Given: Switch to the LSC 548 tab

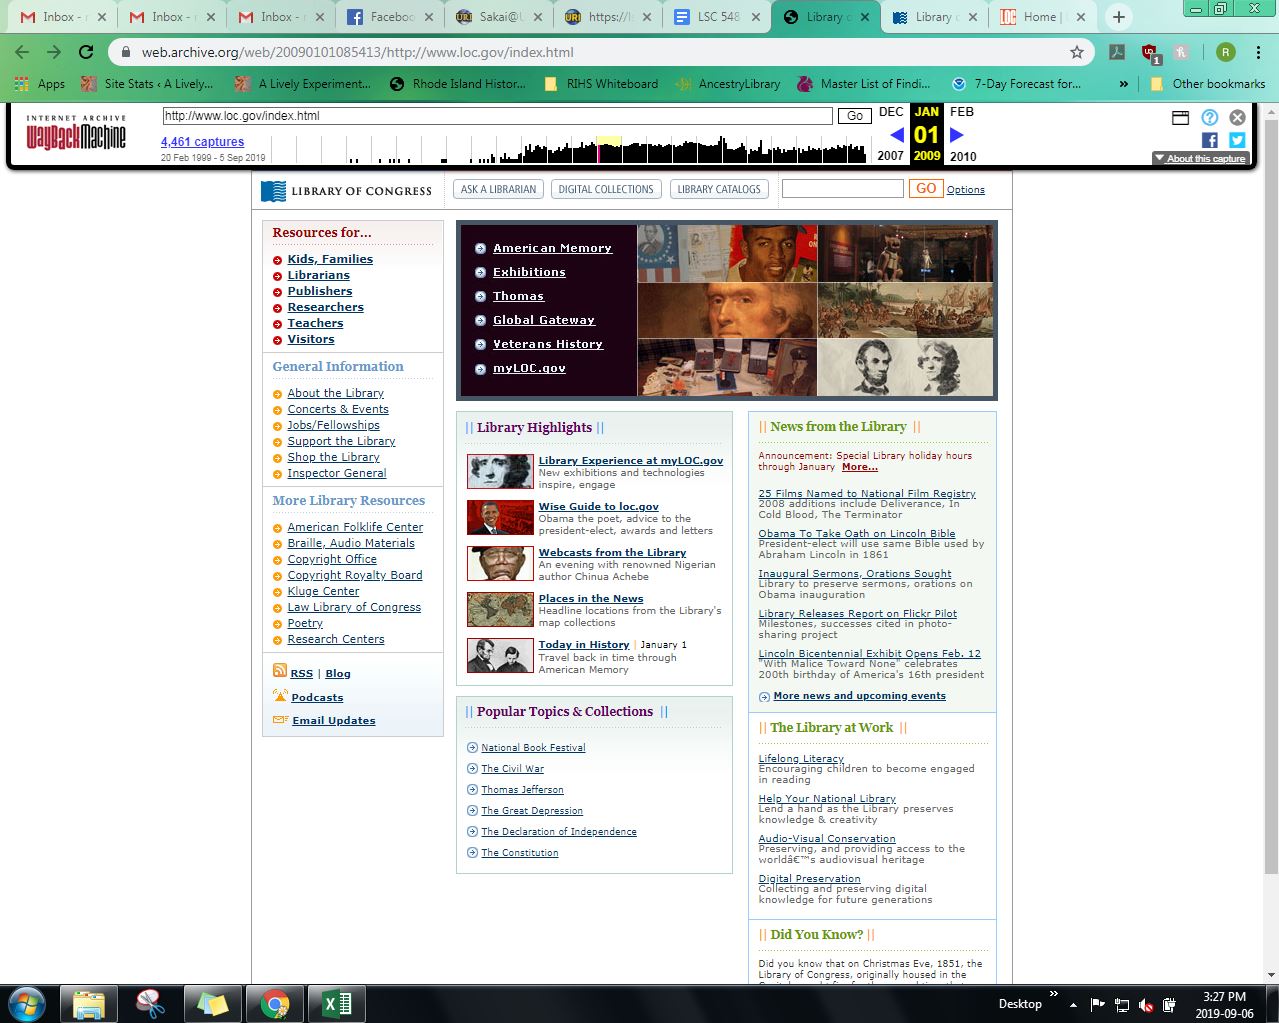Looking at the screenshot, I should click(714, 17).
